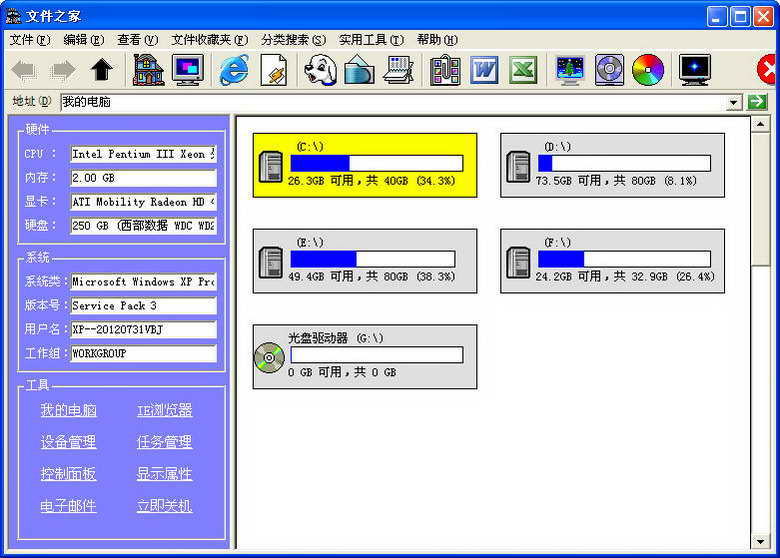Click the scrollbar down arrow
Viewport: 780px width, 558px height.
click(761, 541)
